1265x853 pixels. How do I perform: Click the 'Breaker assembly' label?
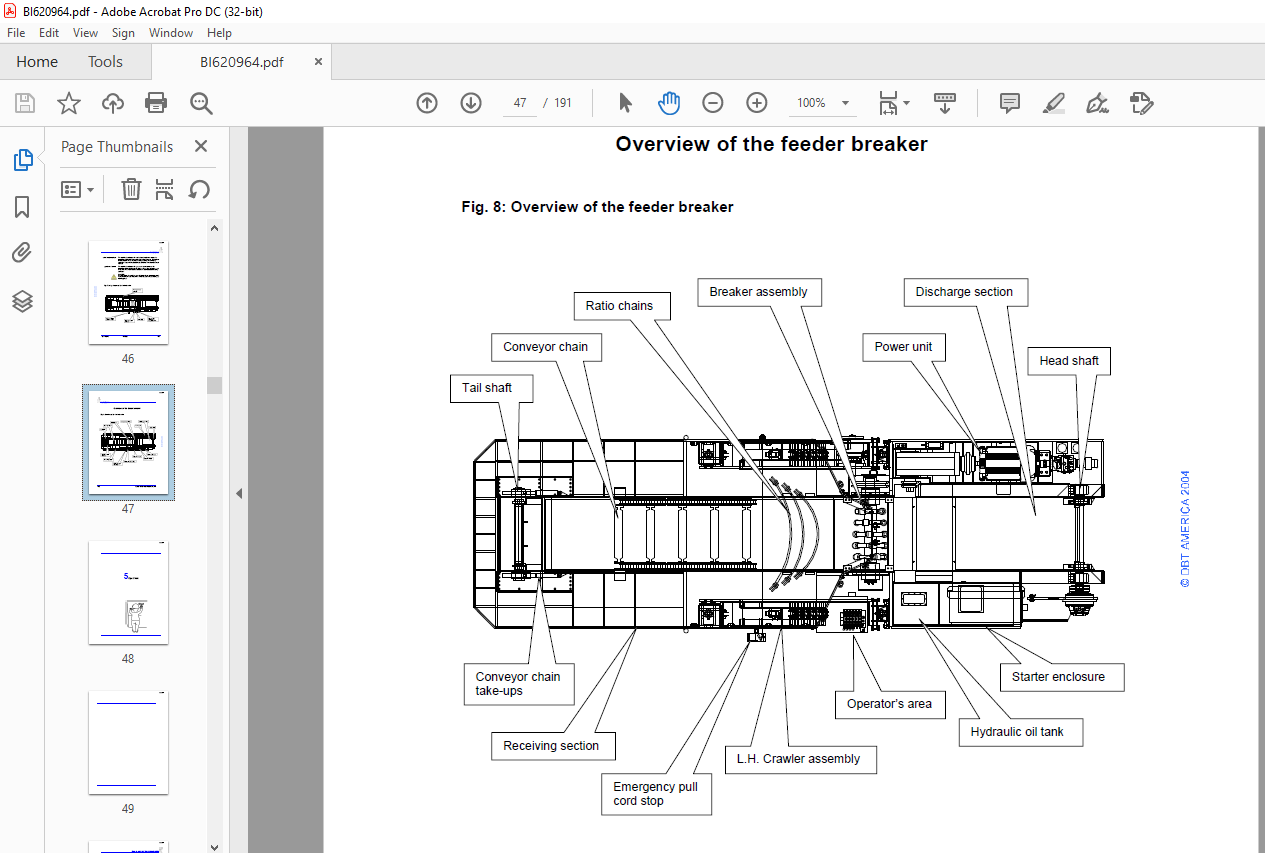click(x=759, y=292)
